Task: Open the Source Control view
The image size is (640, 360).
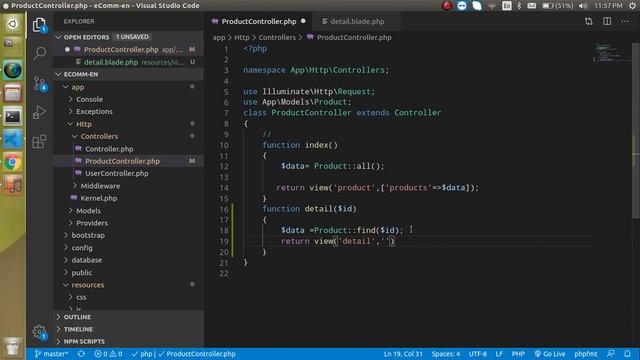Action: [x=40, y=84]
